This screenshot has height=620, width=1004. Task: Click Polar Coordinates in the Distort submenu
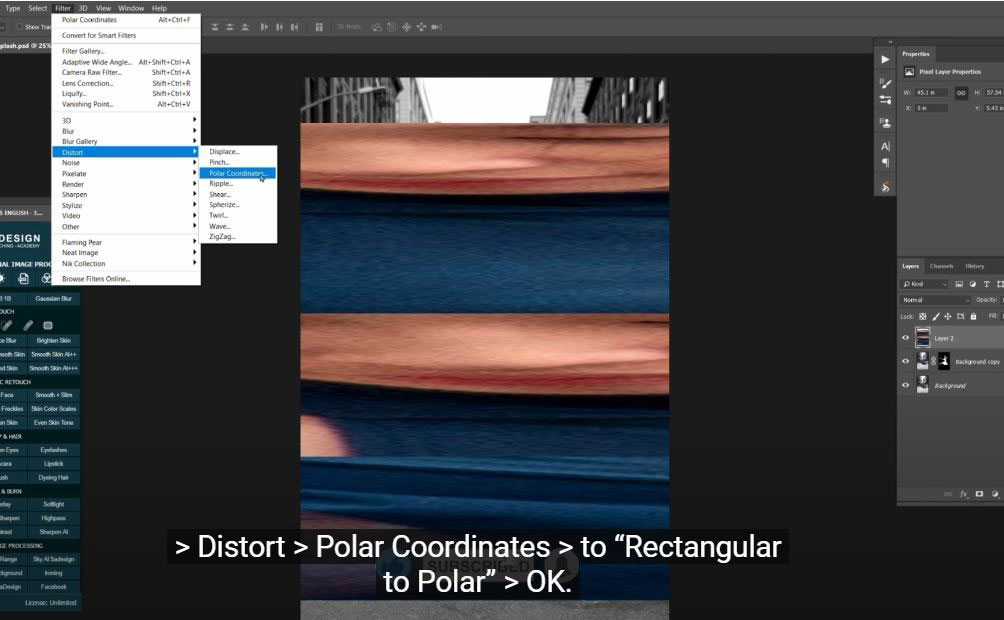[236, 173]
